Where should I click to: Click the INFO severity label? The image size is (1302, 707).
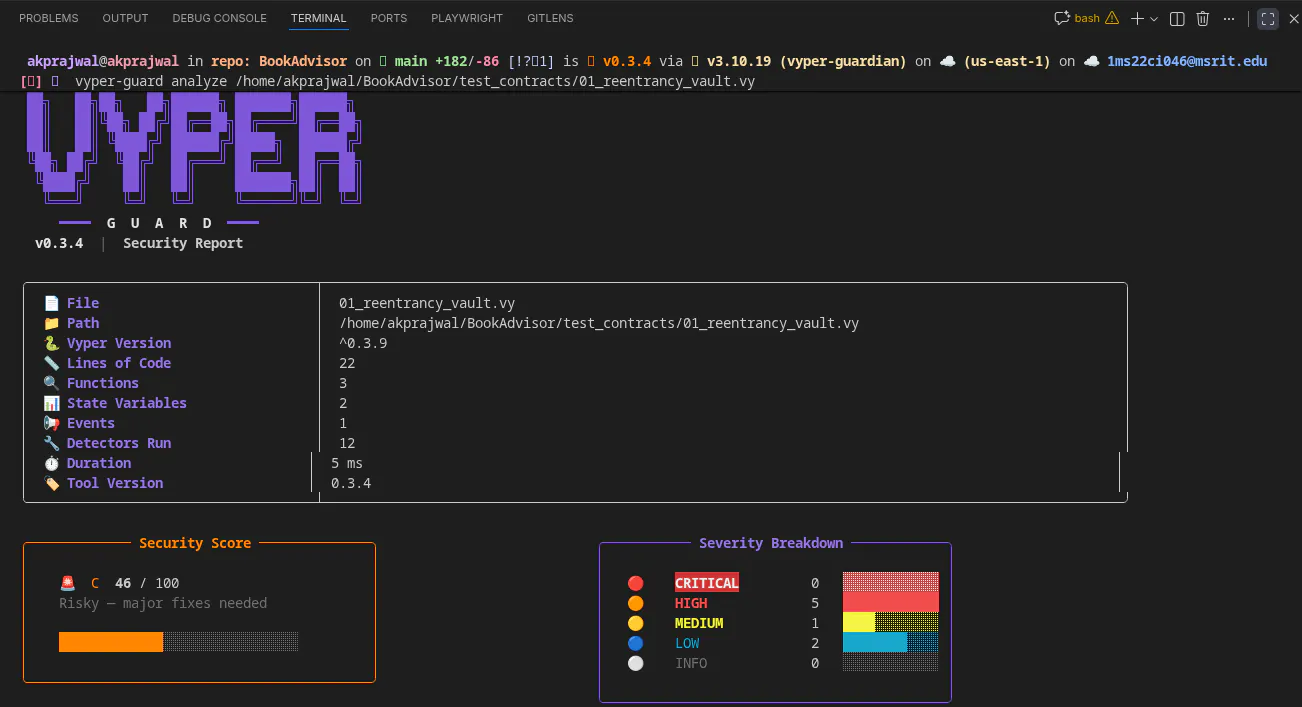point(691,663)
